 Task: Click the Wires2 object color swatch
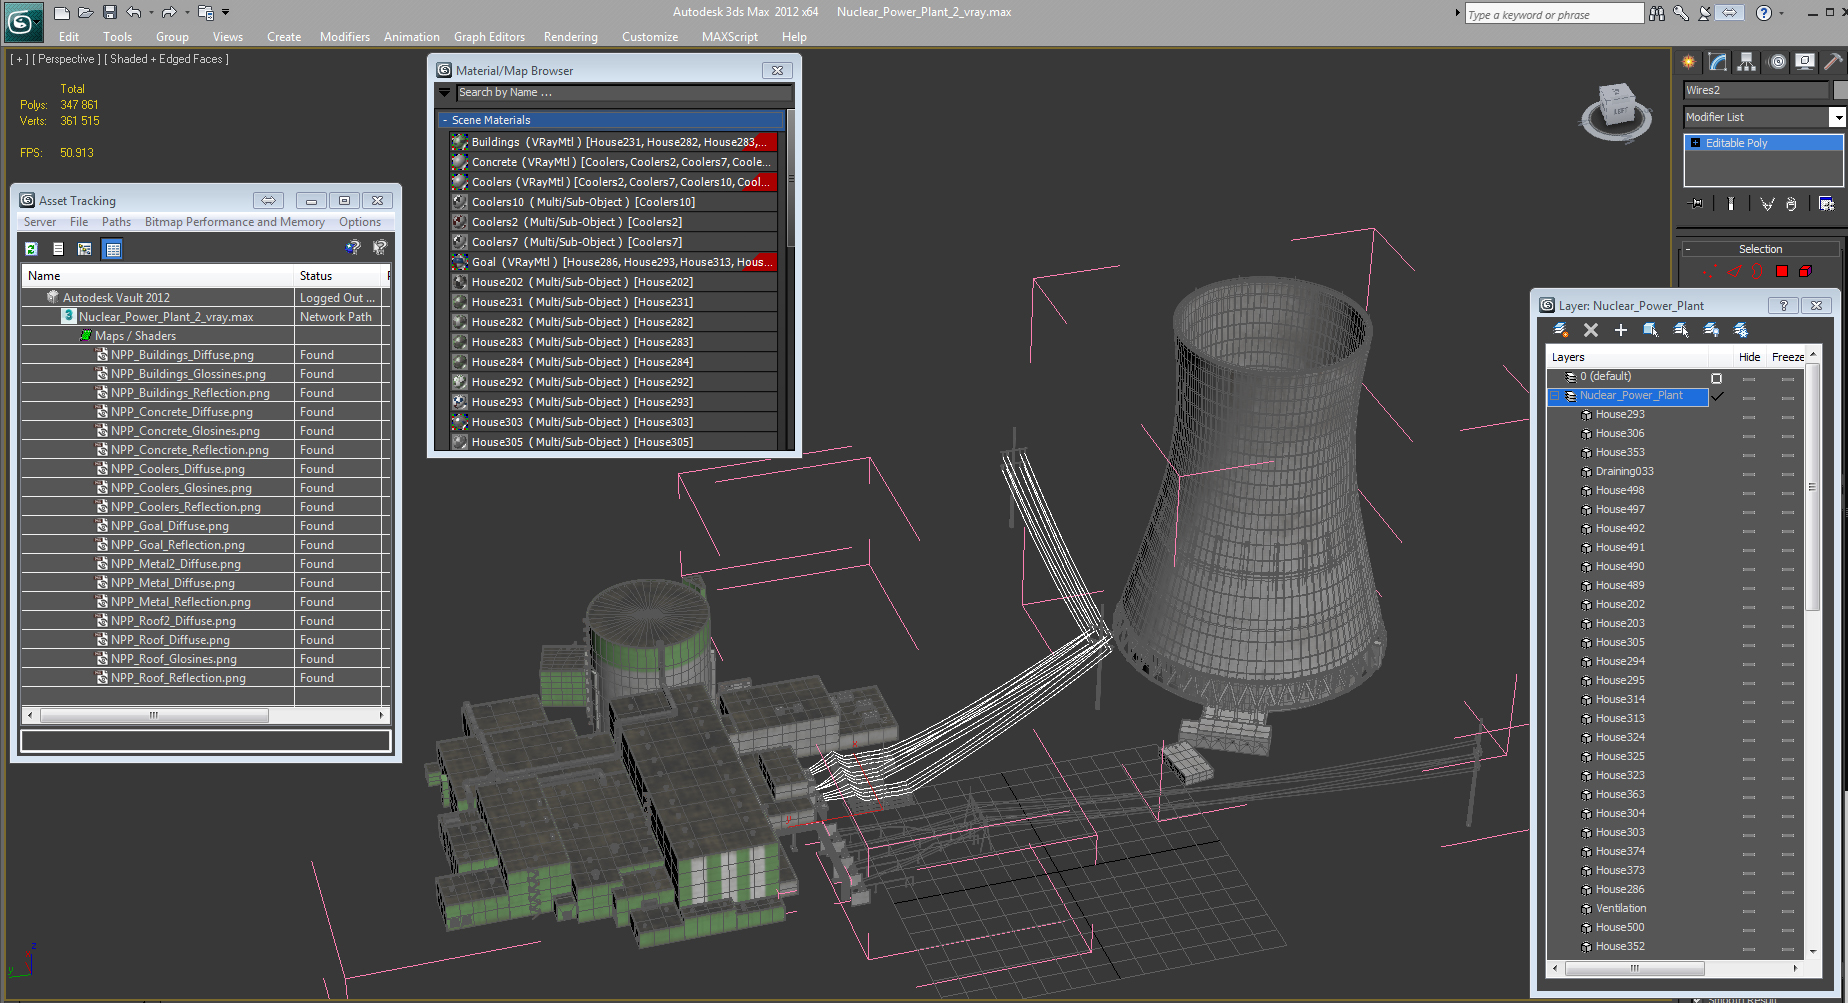point(1839,90)
